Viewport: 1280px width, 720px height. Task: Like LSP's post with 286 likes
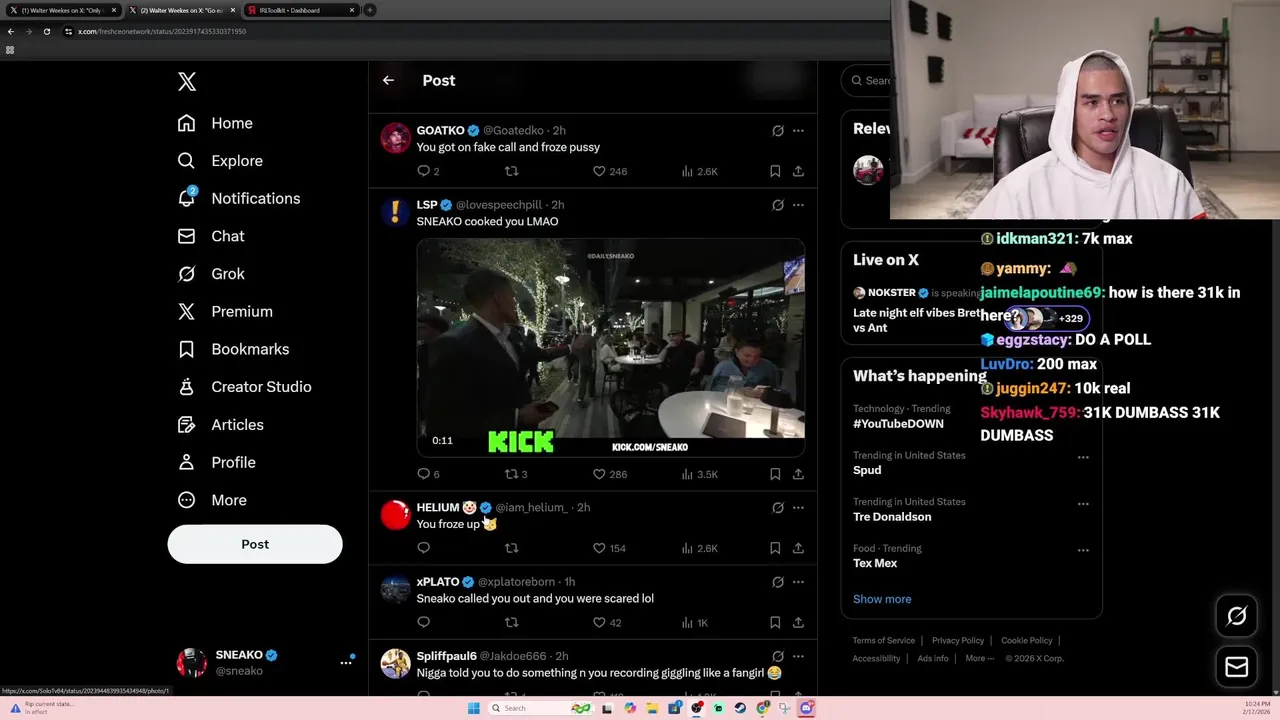click(610, 474)
